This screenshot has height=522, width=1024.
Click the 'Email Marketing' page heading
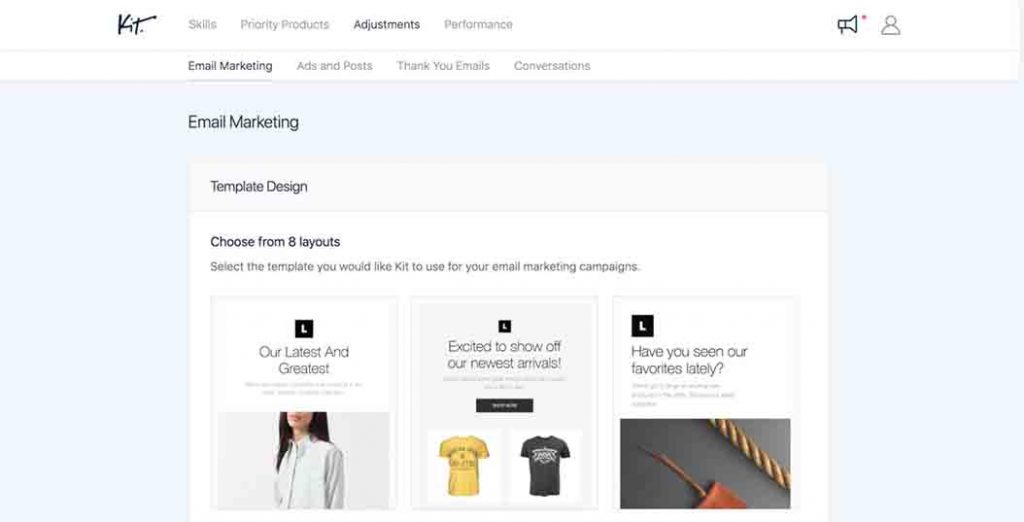pyautogui.click(x=243, y=122)
